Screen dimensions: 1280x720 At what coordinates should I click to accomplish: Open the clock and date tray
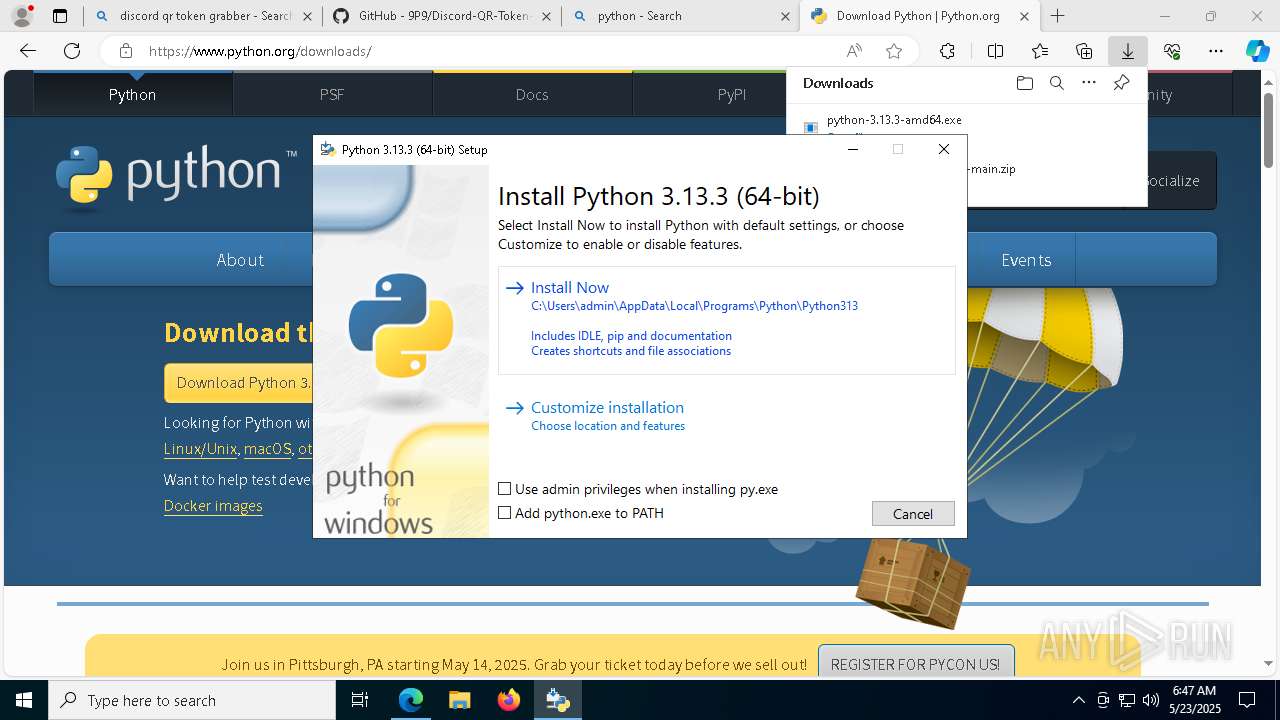(x=1193, y=700)
